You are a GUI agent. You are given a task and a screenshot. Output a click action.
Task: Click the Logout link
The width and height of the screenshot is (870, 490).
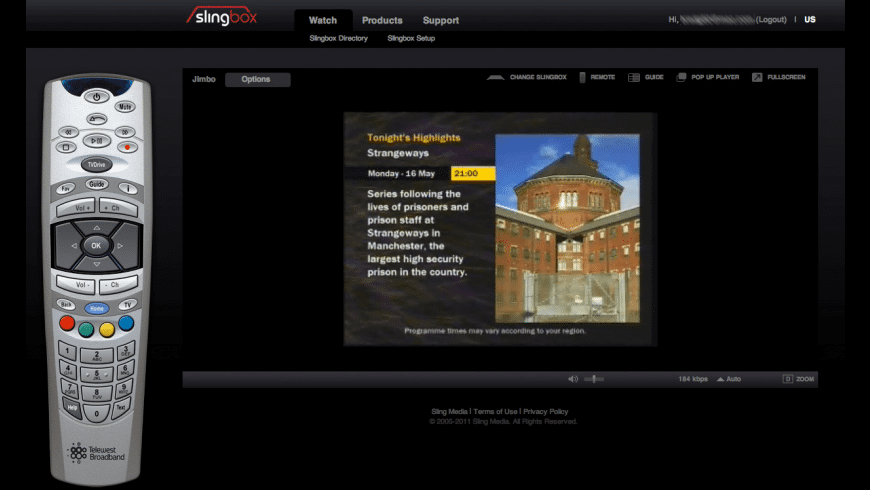click(771, 19)
